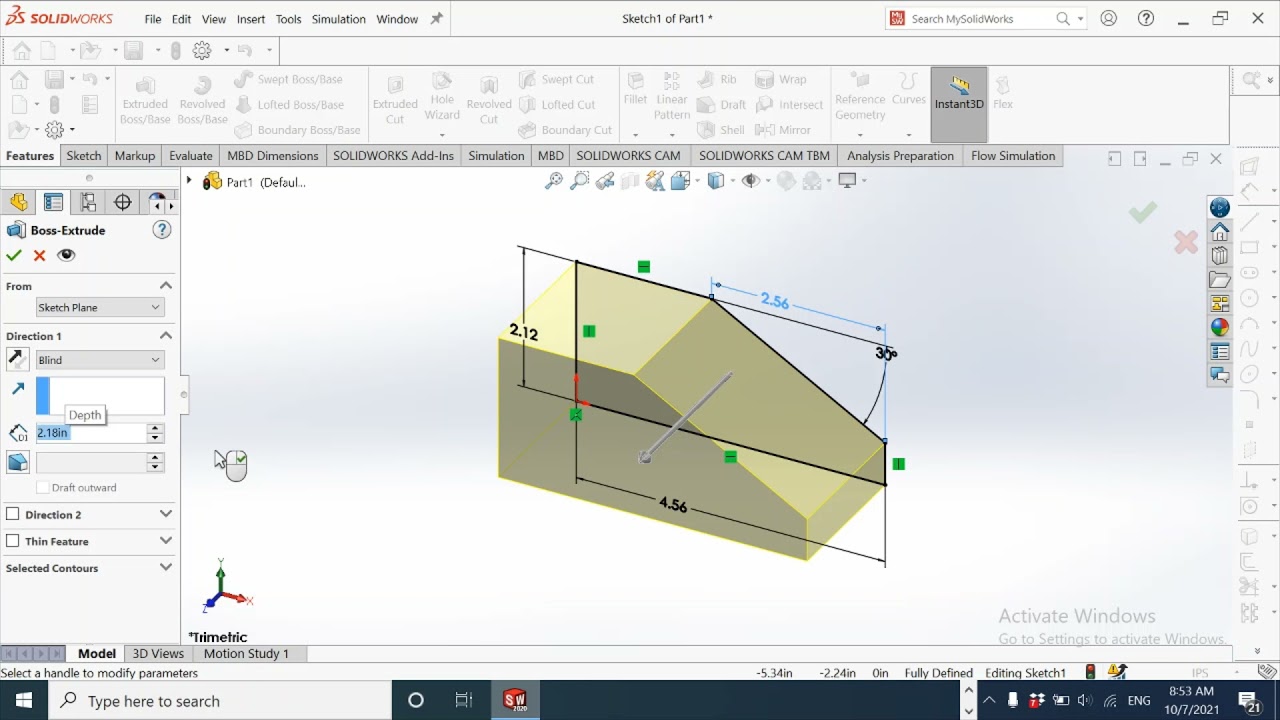Open the ConfigurationManager tab icon

[x=88, y=202]
